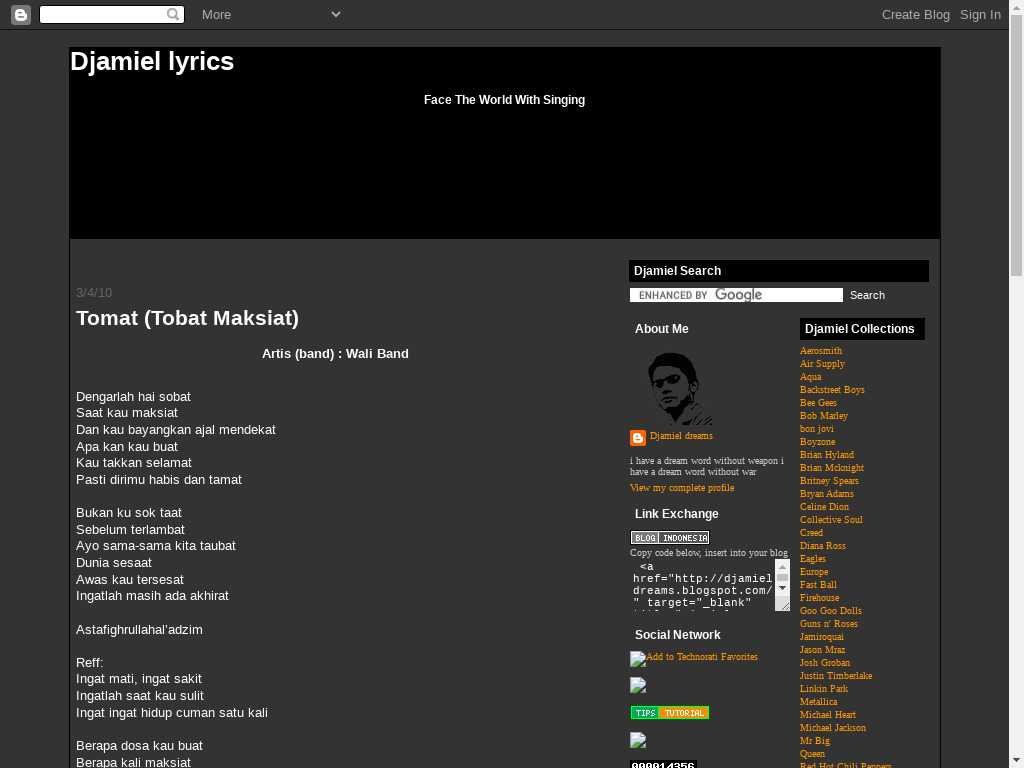This screenshot has height=768, width=1024.
Task: Click the visitor counter image
Action: point(663,765)
